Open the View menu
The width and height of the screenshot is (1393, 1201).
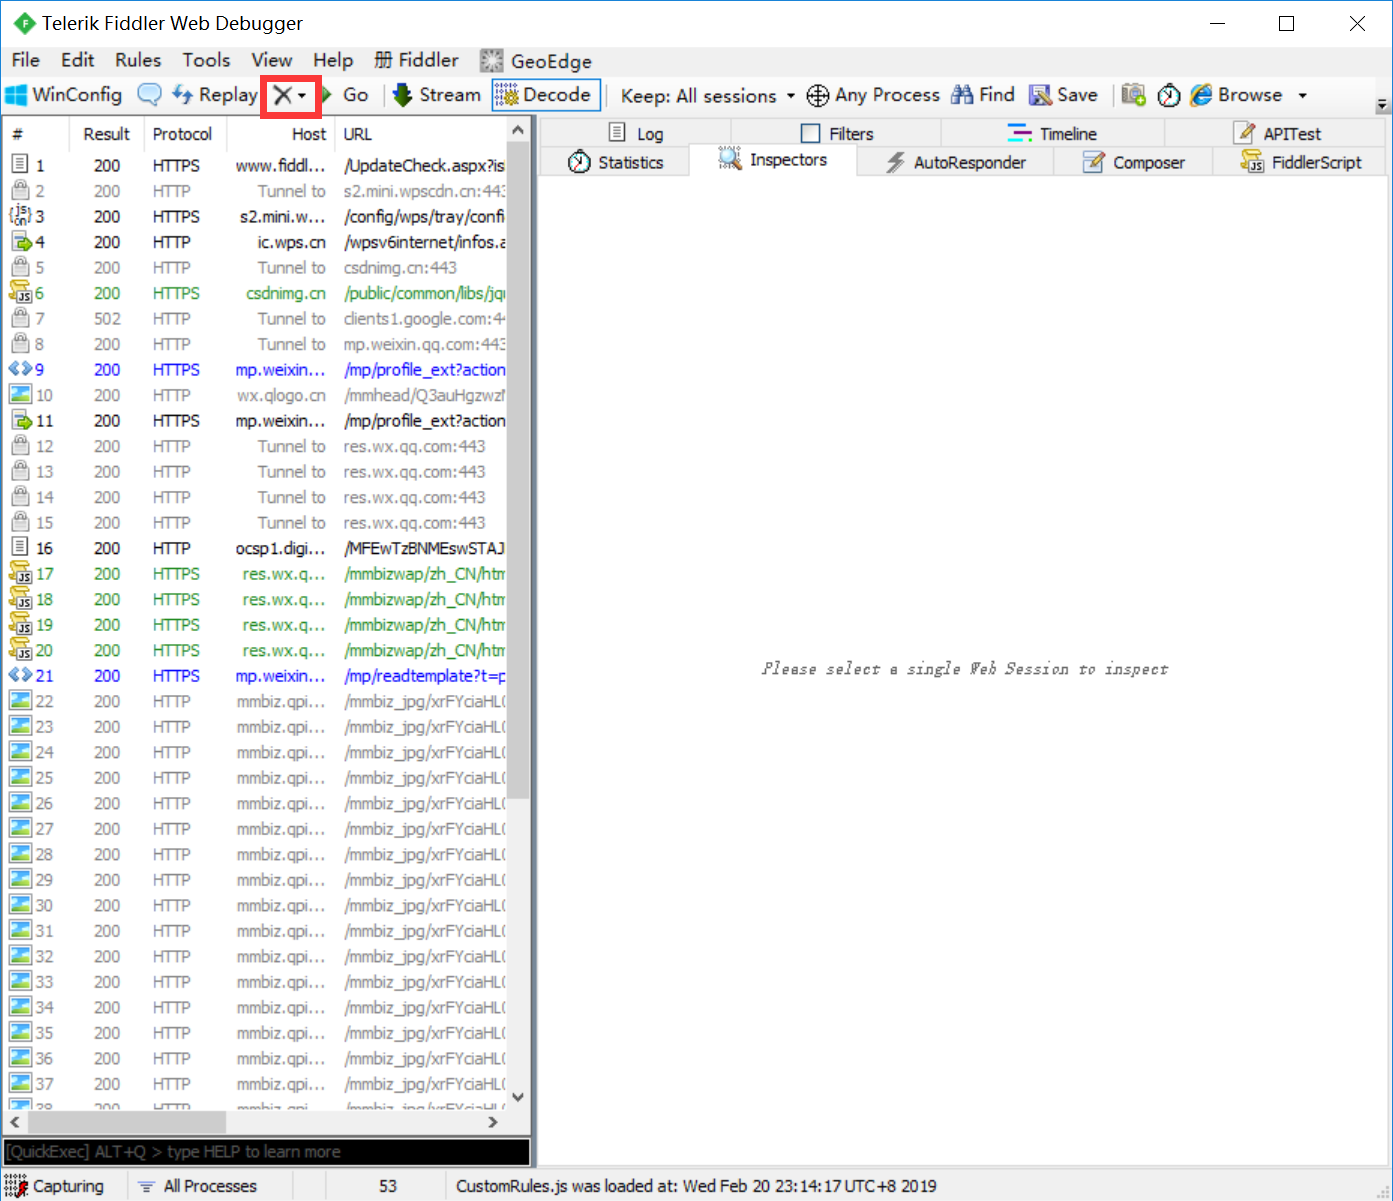coord(272,60)
